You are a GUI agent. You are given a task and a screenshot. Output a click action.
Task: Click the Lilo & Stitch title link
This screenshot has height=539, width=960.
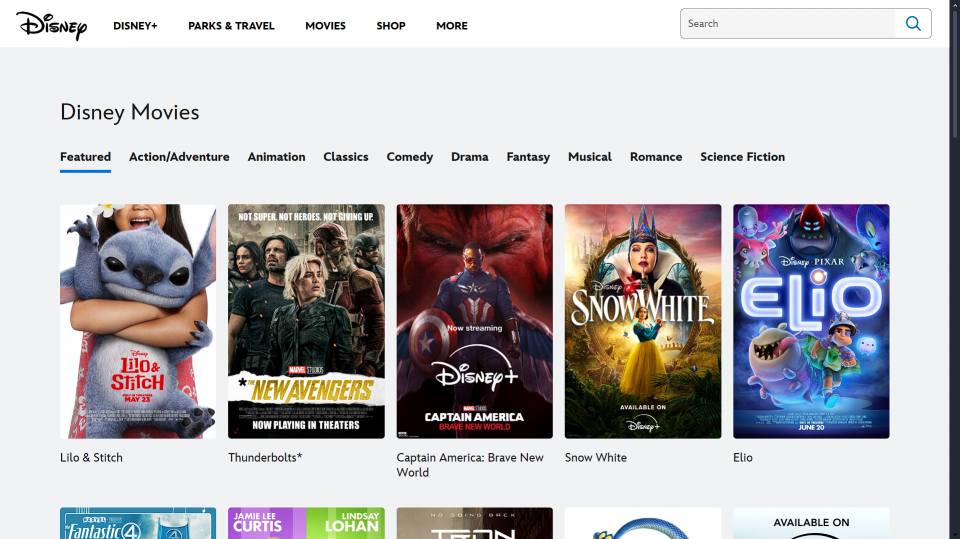tap(91, 458)
